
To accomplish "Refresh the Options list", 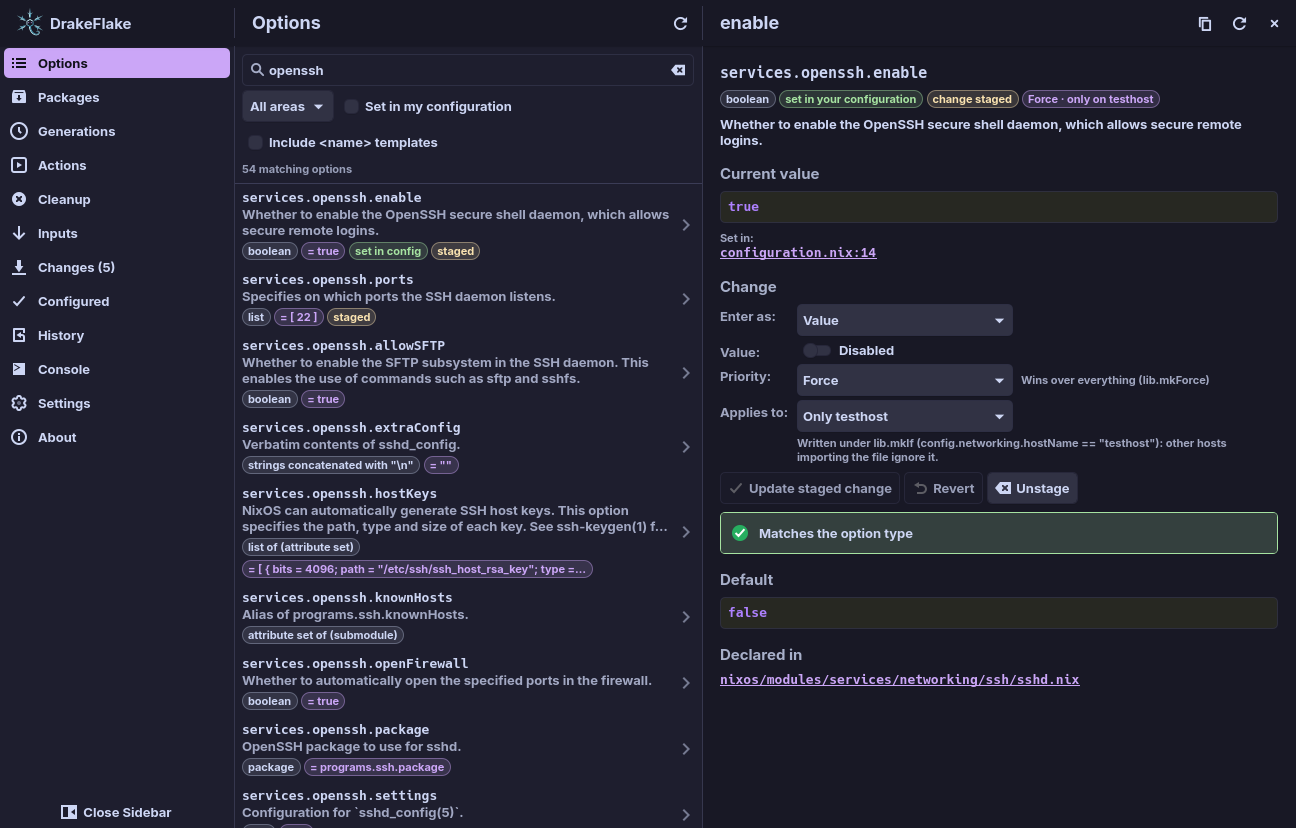I will [x=680, y=23].
